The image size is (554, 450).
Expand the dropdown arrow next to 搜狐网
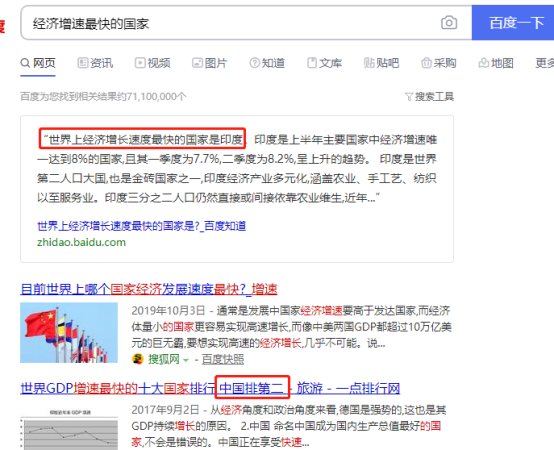[186, 360]
